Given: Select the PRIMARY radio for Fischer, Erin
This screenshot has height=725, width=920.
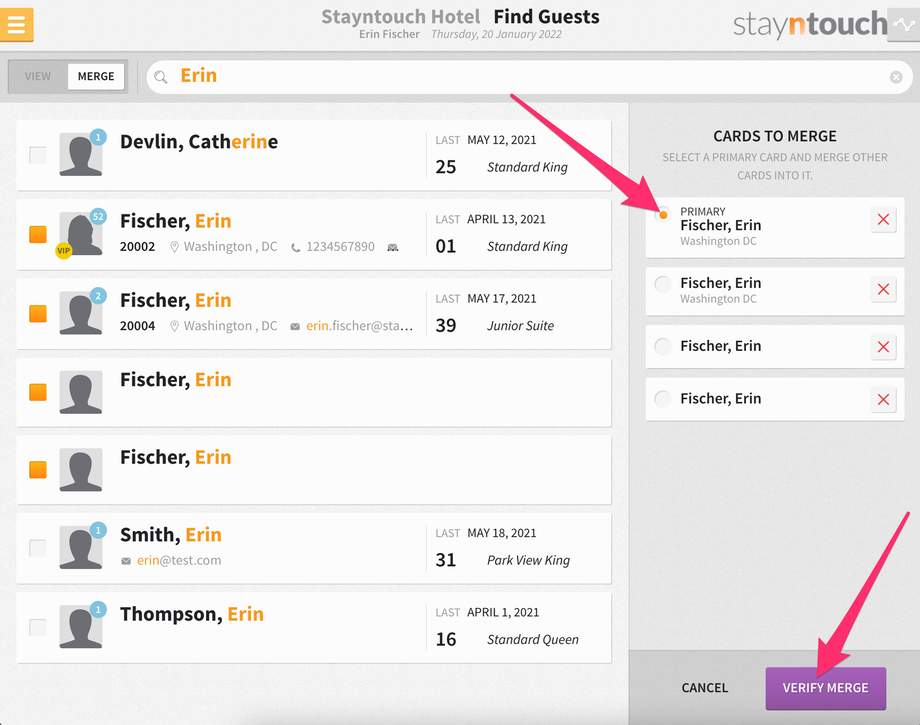Looking at the screenshot, I should pos(663,215).
